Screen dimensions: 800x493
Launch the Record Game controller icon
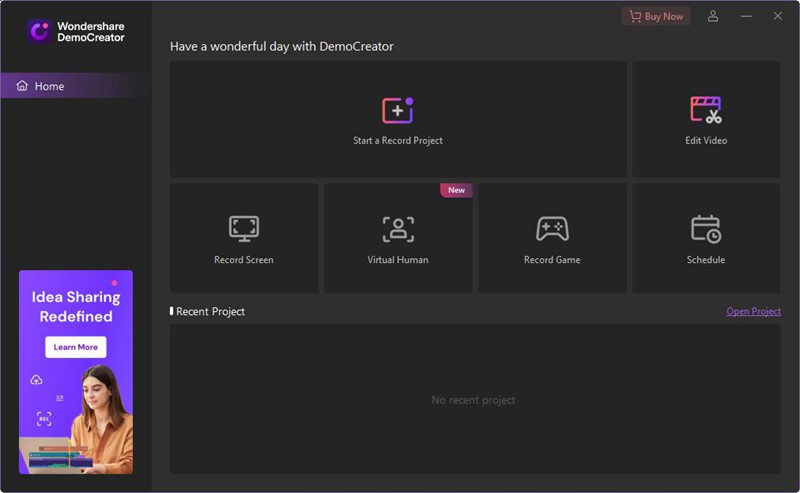(552, 228)
